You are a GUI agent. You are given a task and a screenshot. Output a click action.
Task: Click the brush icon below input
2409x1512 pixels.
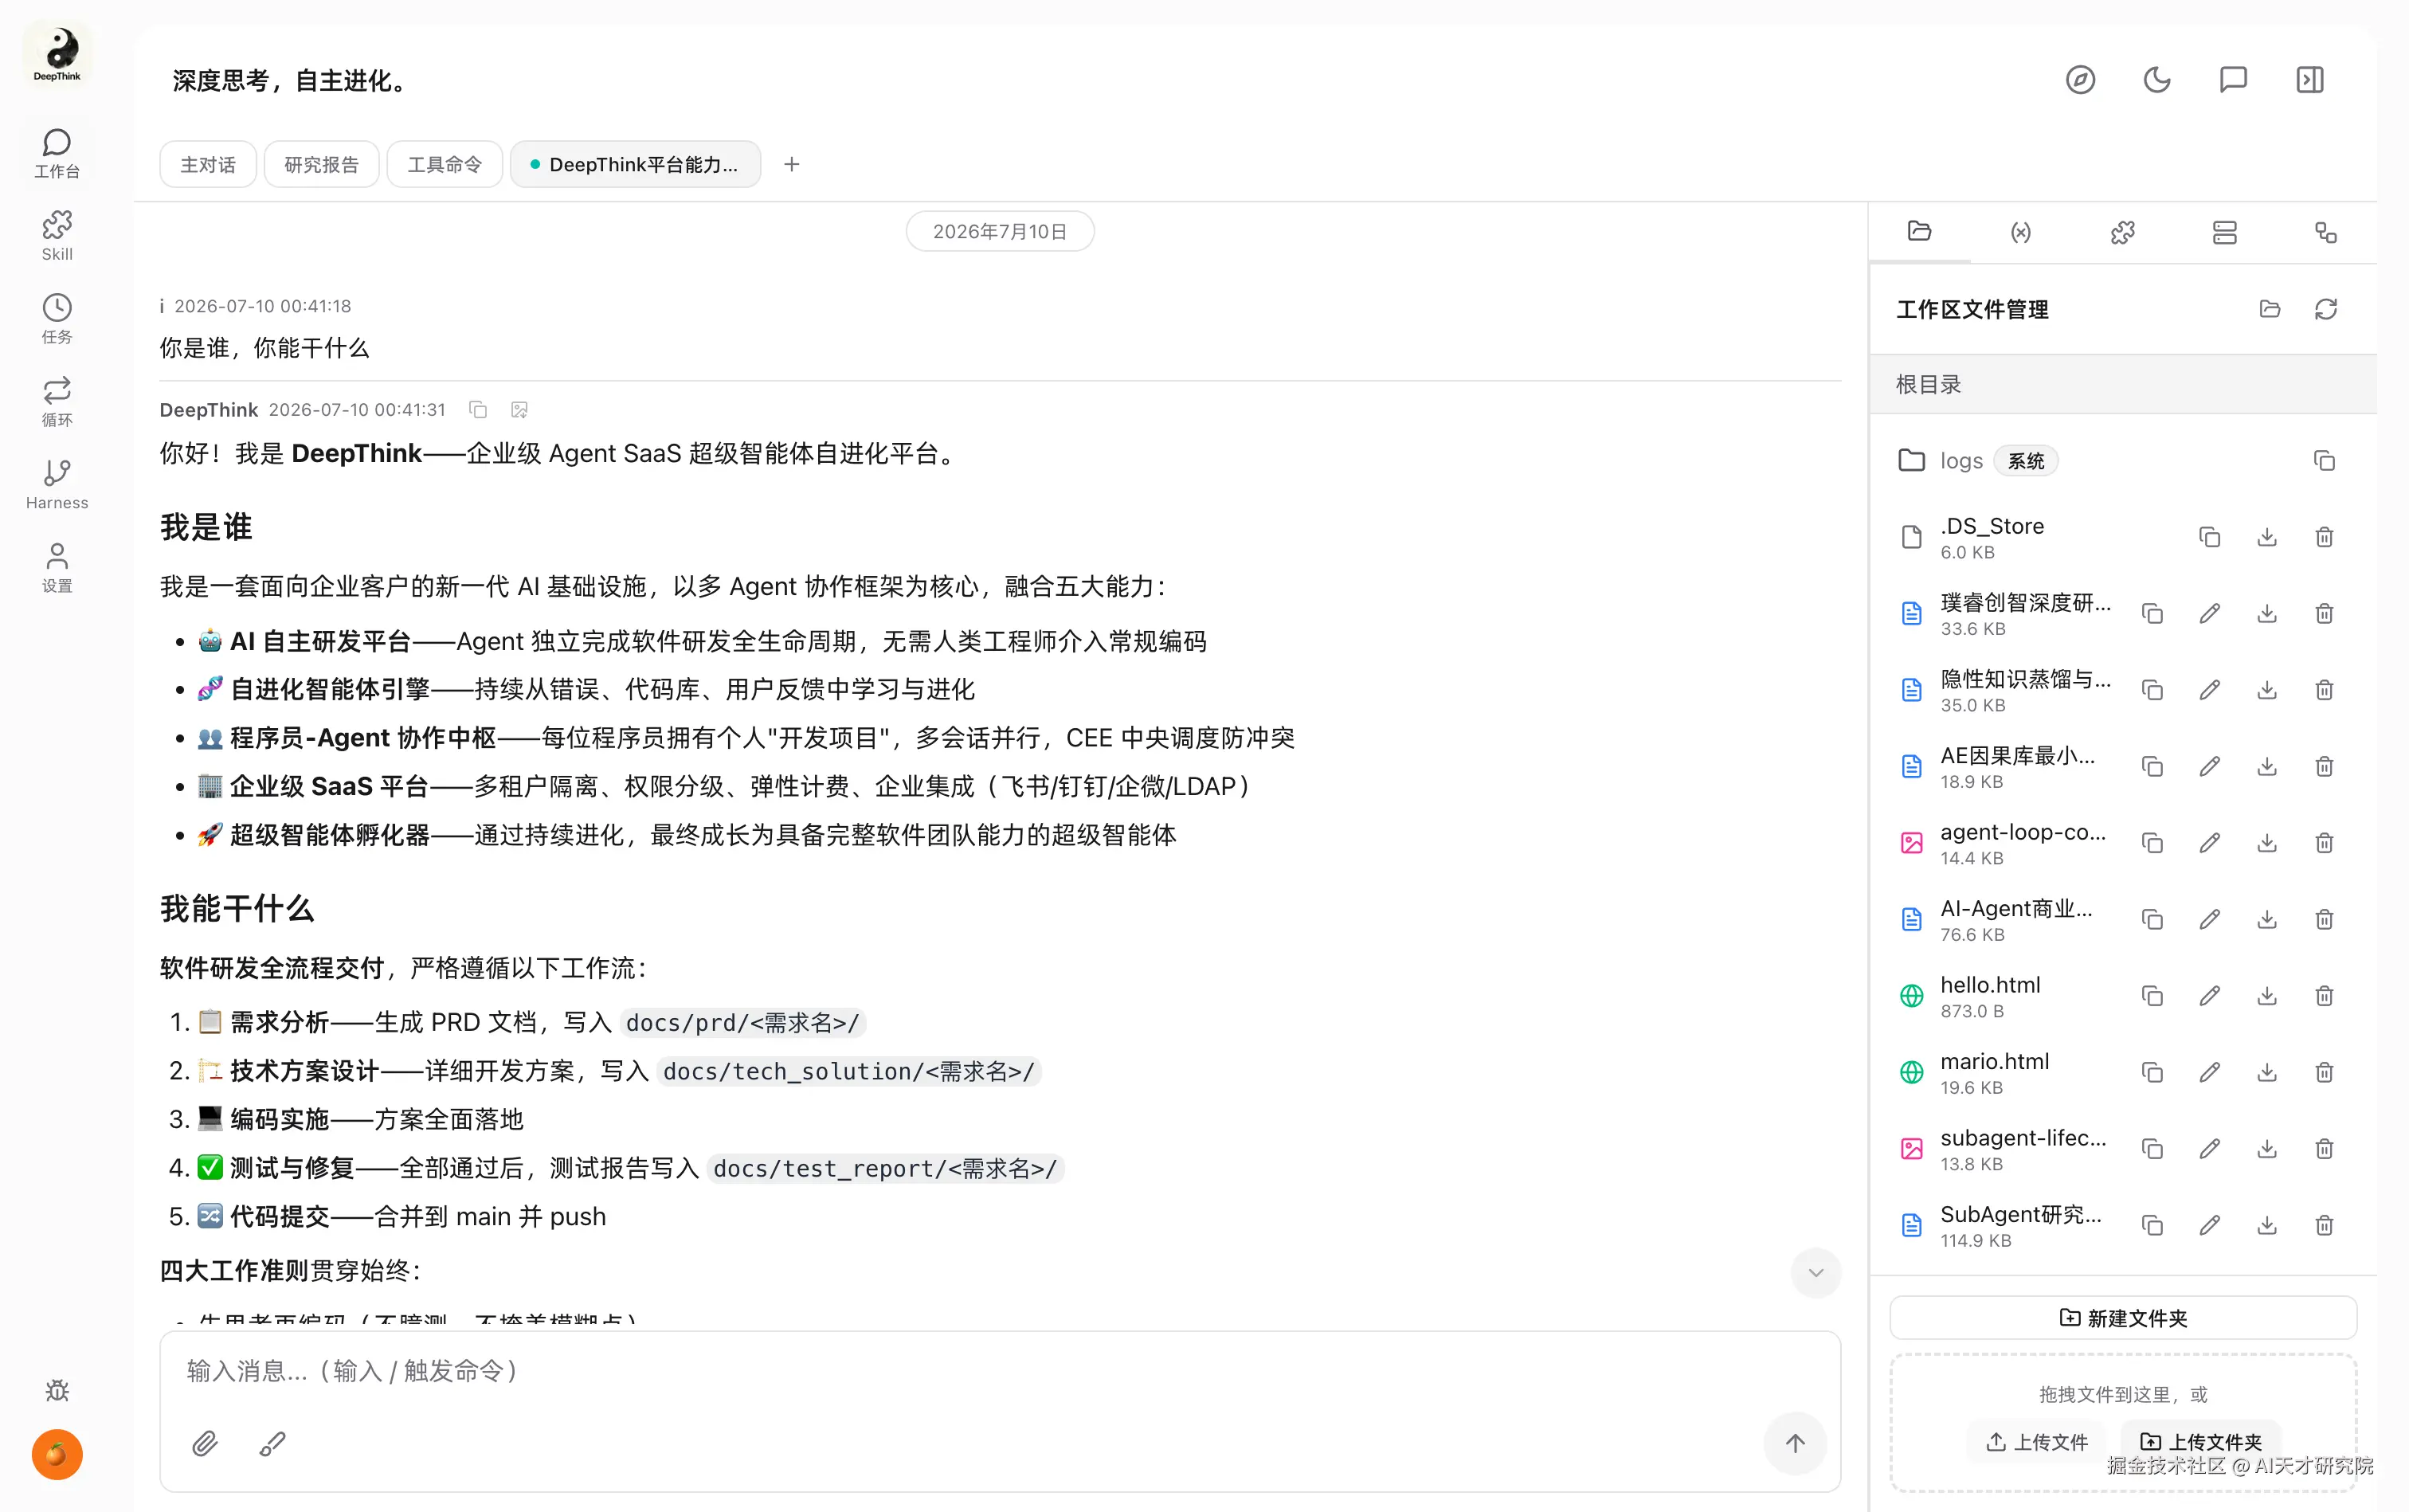272,1443
